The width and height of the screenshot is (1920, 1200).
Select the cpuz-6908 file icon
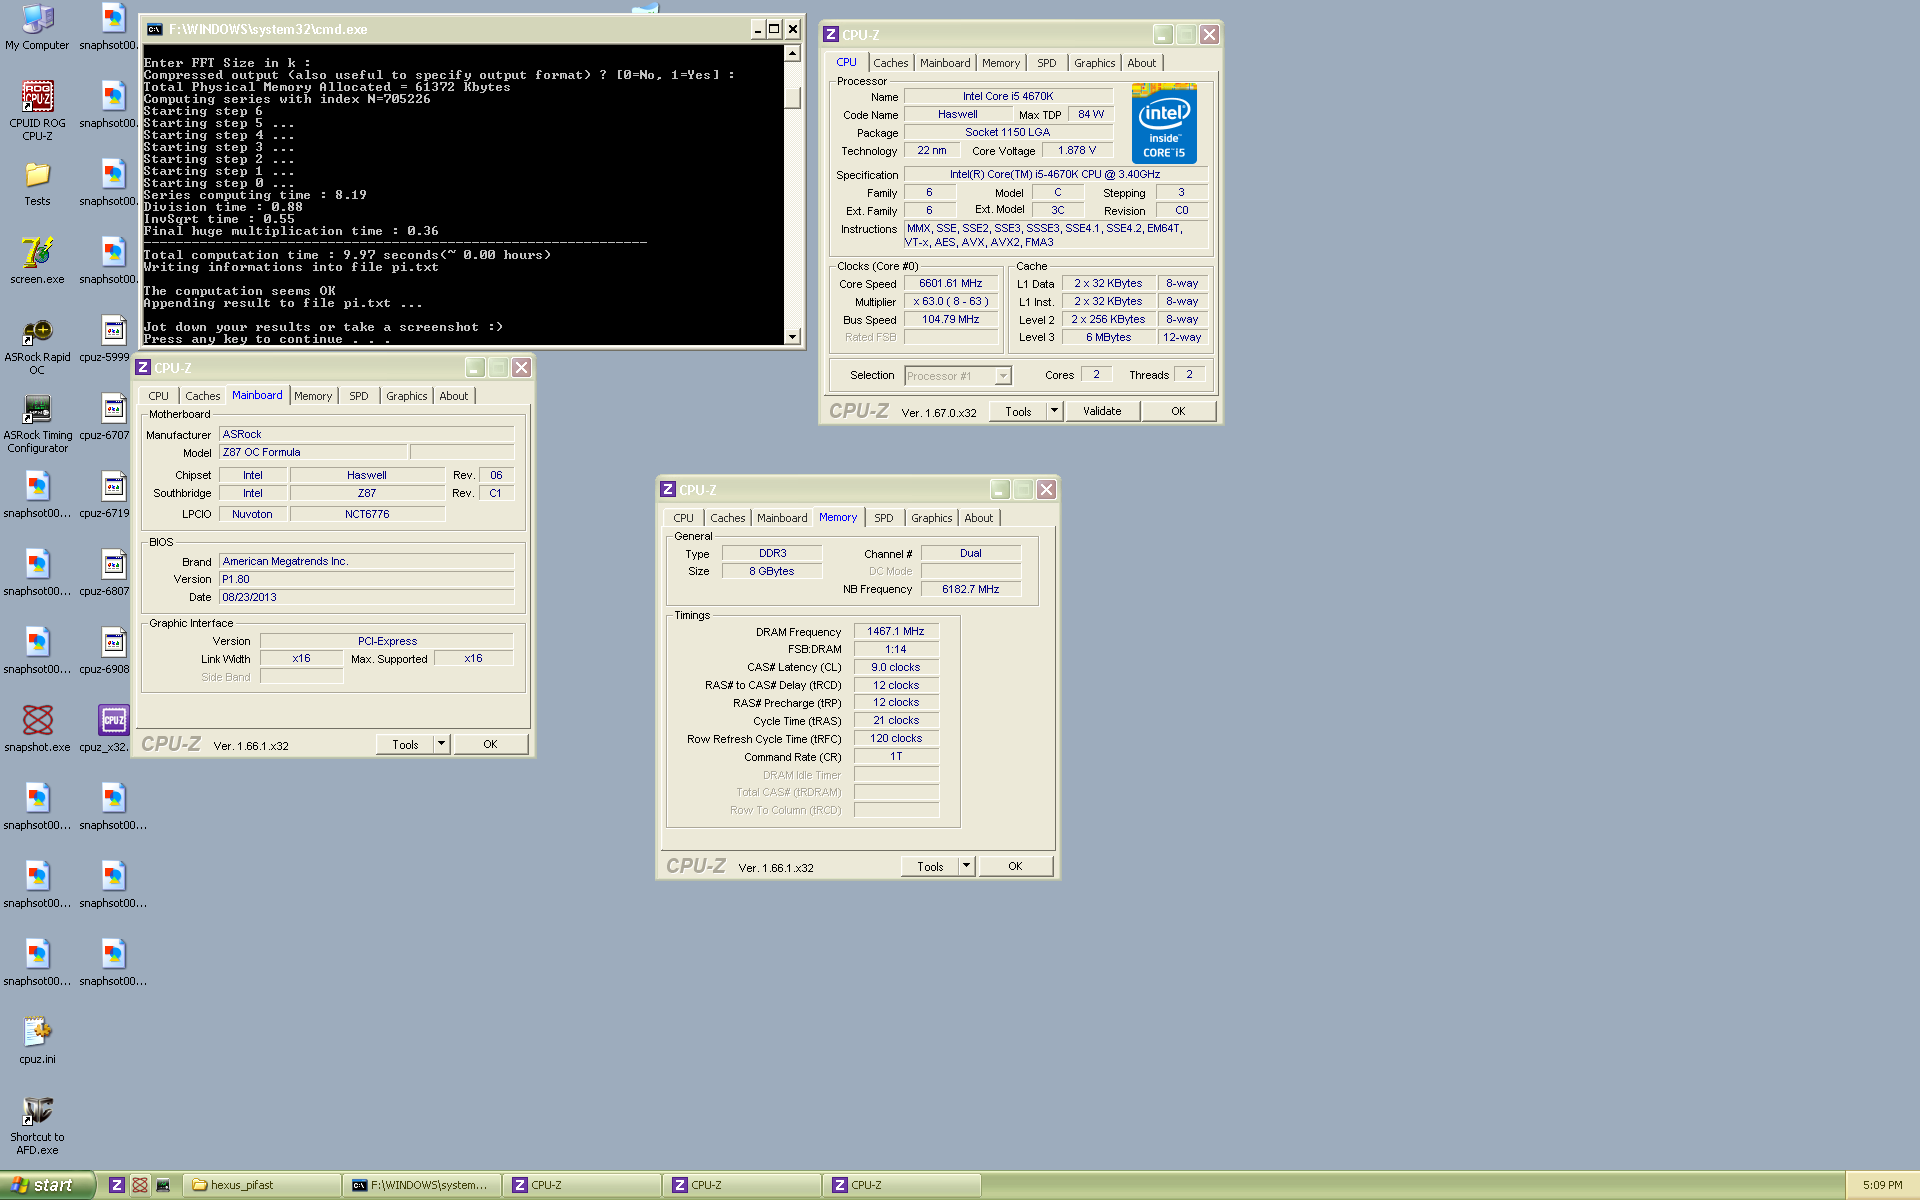tap(106, 650)
